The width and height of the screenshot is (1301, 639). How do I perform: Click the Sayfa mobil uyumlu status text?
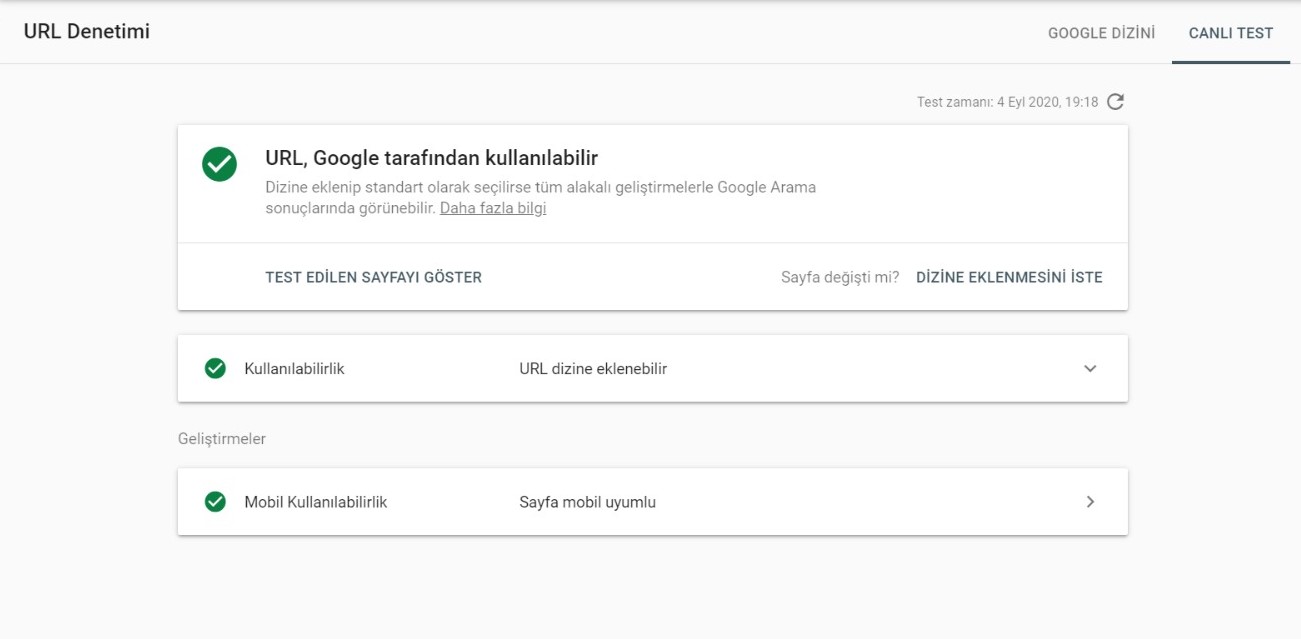[587, 502]
